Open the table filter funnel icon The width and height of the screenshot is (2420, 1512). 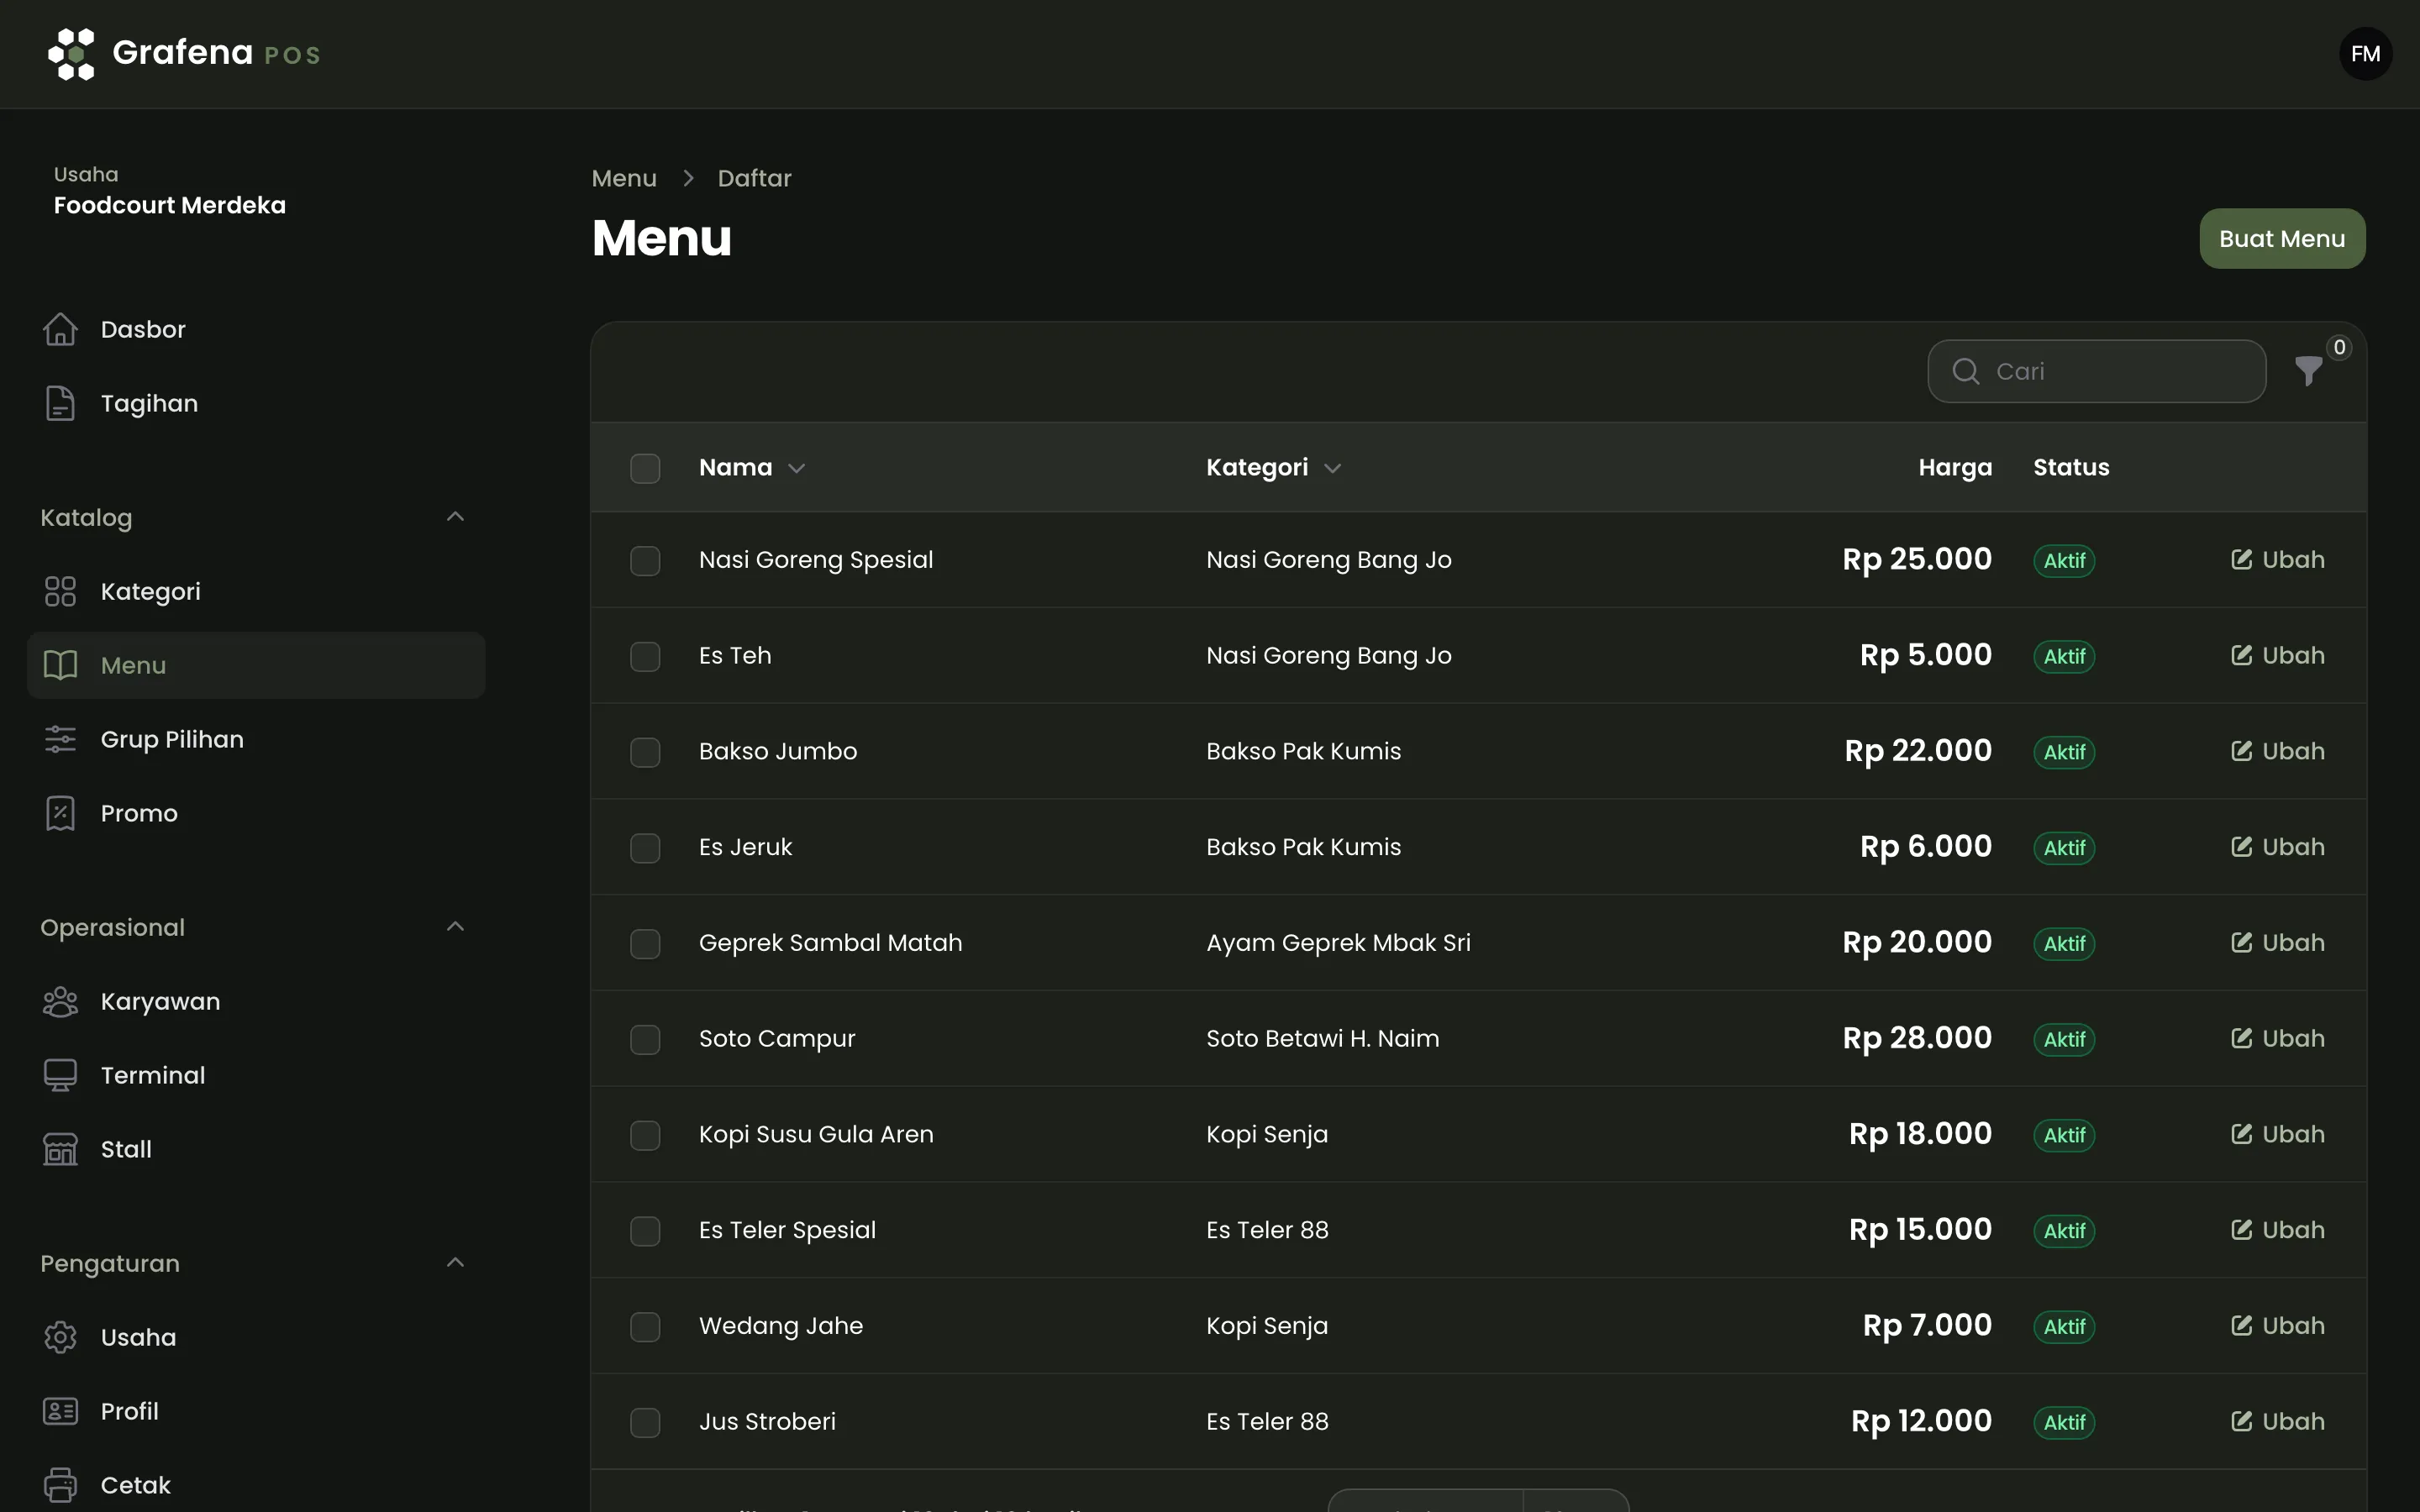tap(2309, 371)
